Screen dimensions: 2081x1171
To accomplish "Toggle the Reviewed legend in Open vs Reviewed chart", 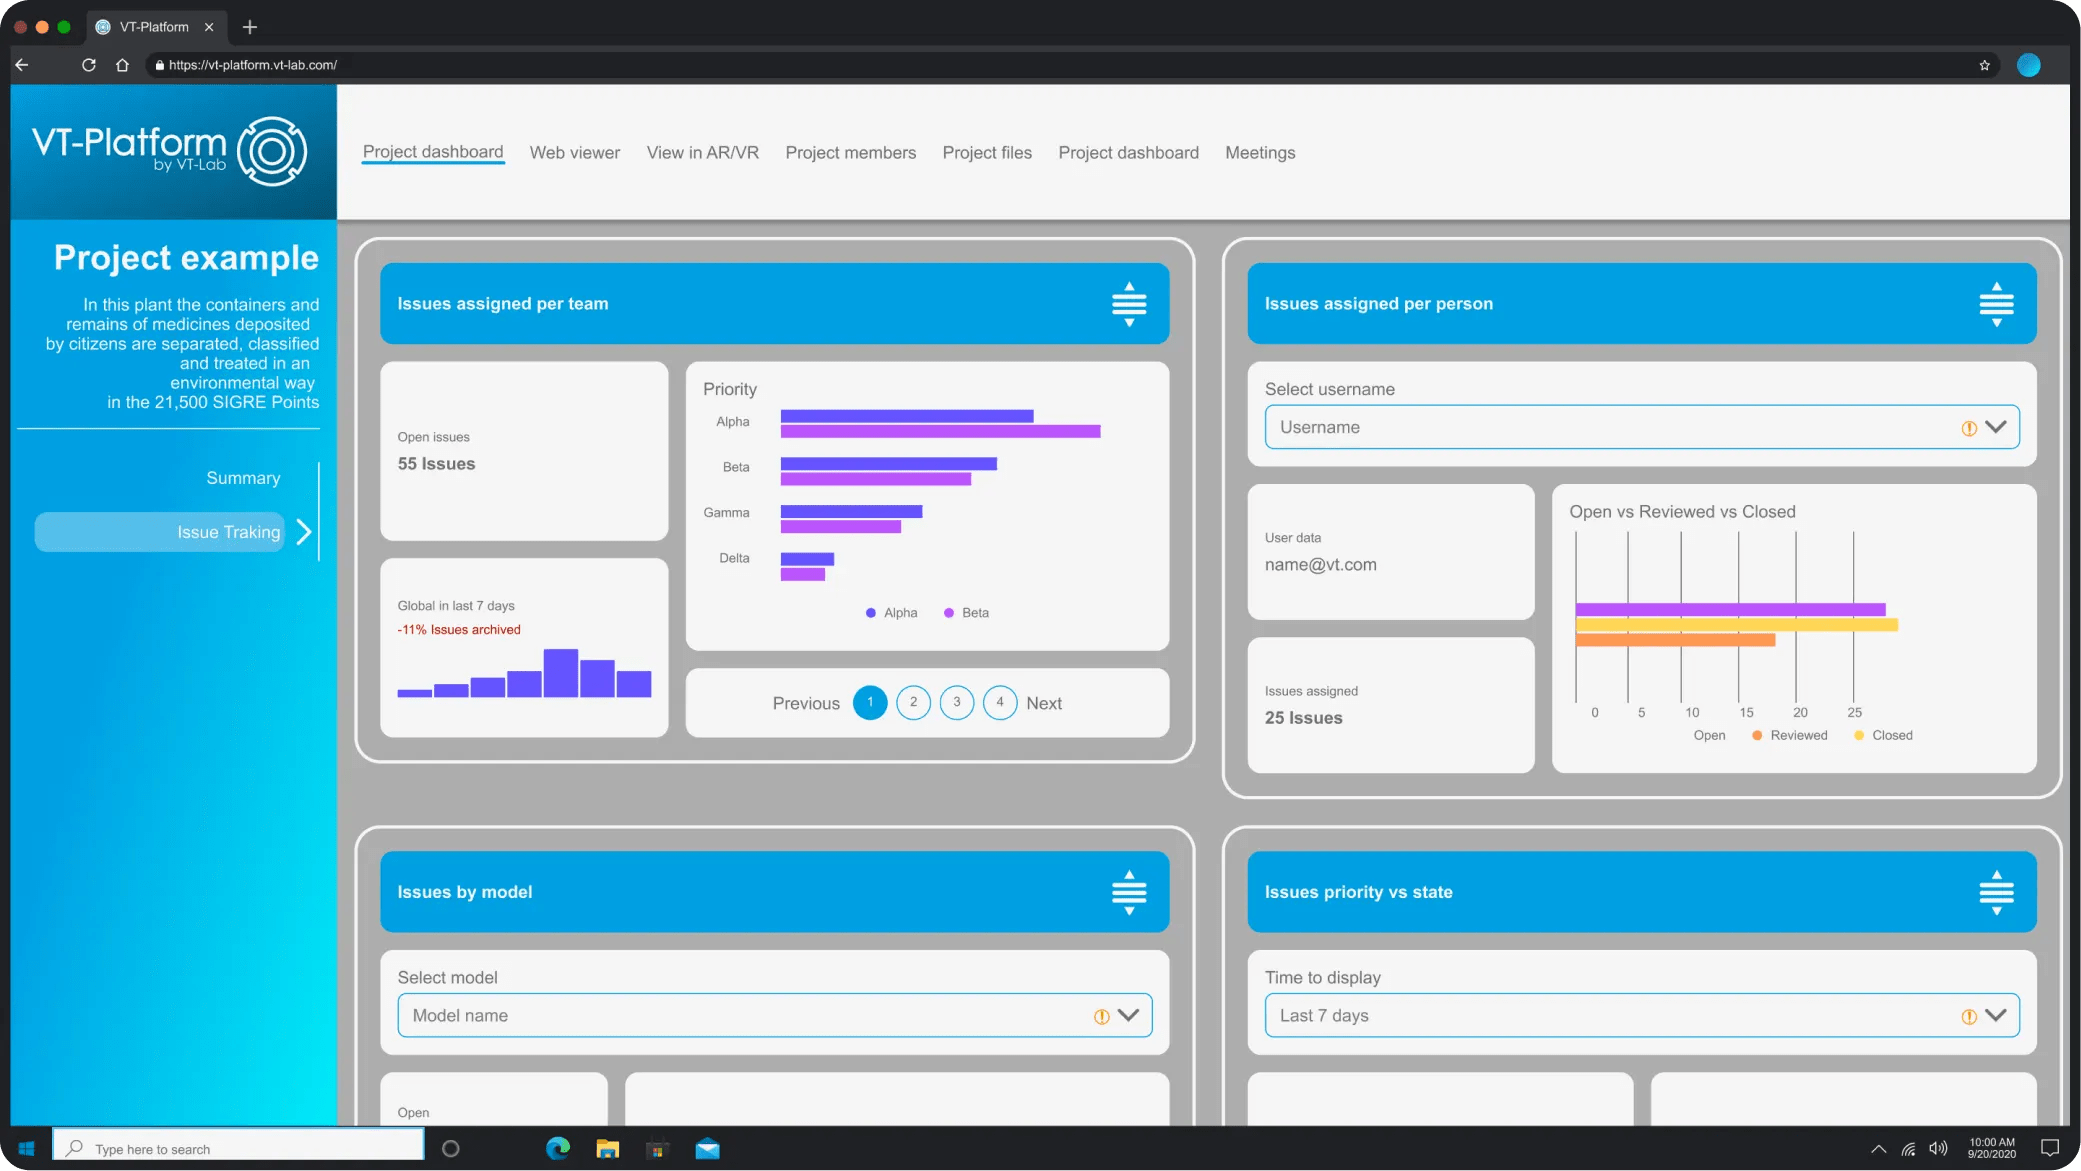I will point(1789,735).
